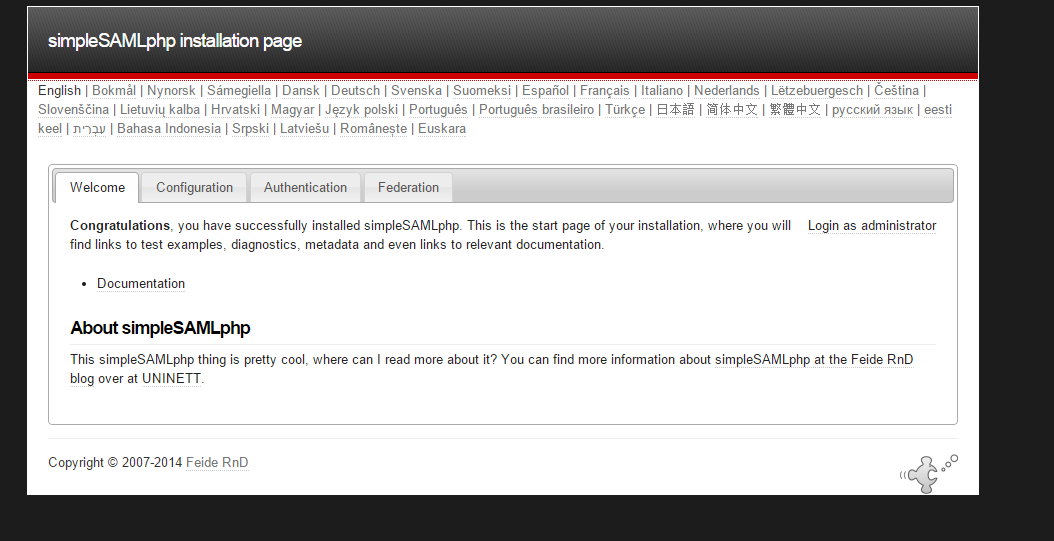Choose Deutsch language
The image size is (1054, 541).
(356, 91)
